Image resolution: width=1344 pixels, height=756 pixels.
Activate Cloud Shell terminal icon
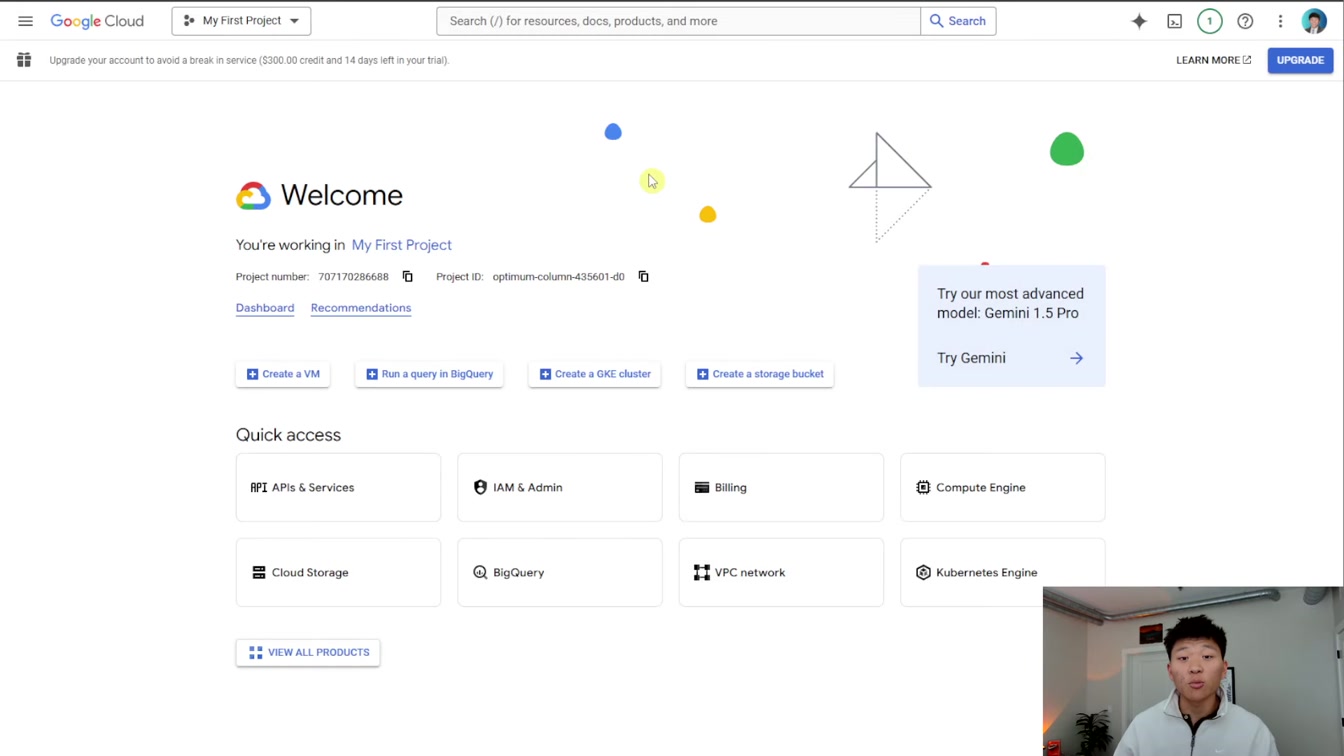point(1174,21)
